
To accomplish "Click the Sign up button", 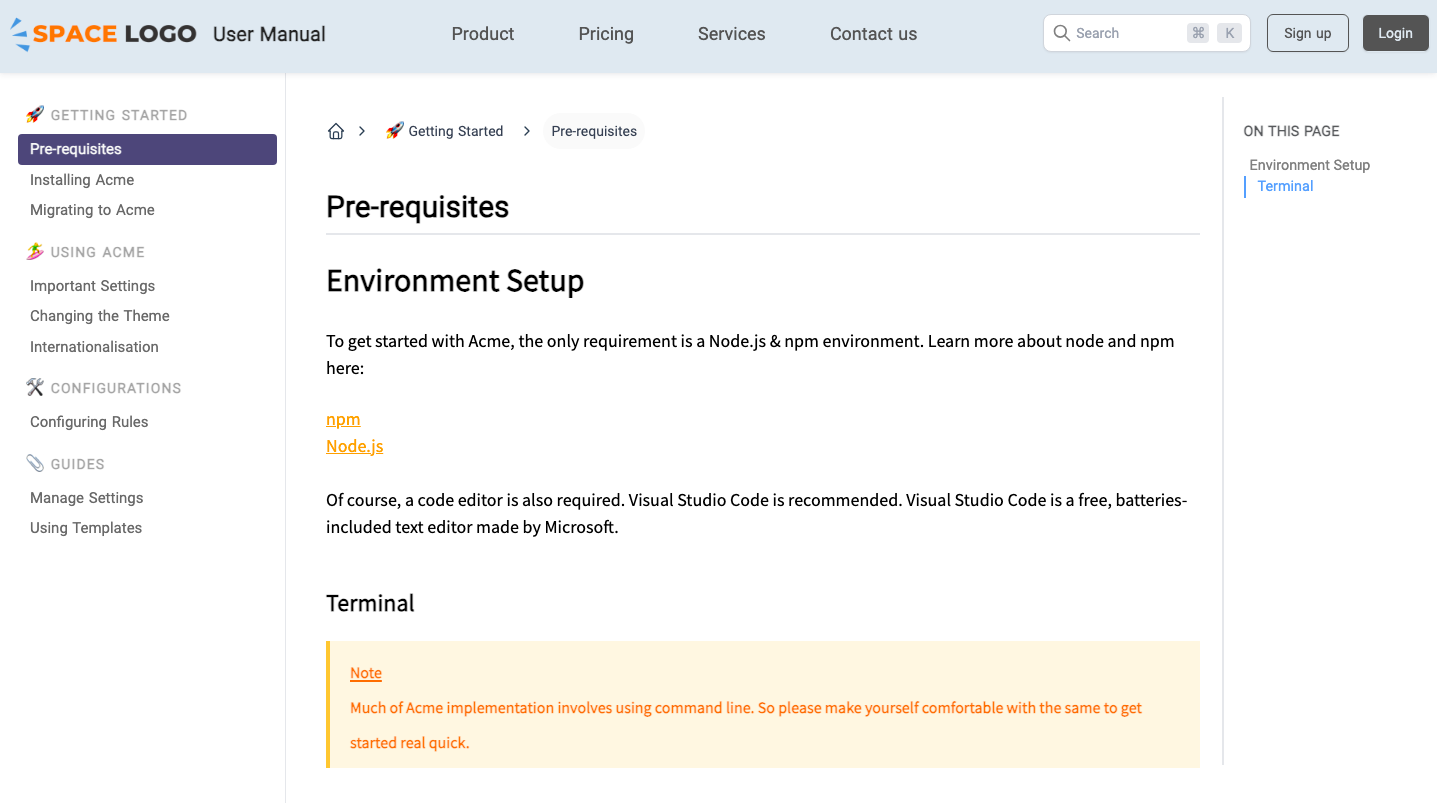I will pos(1307,32).
